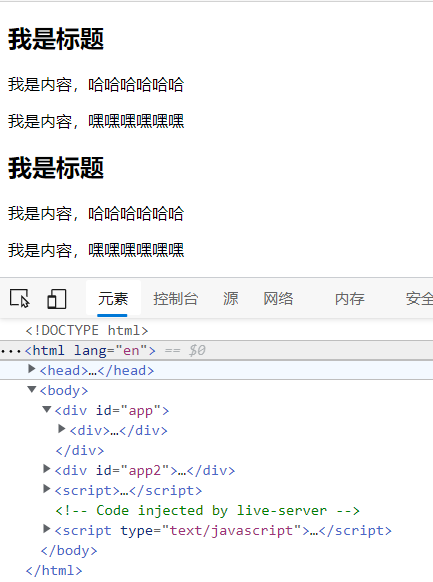Open the 控制台 tab
Image resolution: width=433 pixels, height=582 pixels.
[x=176, y=299]
